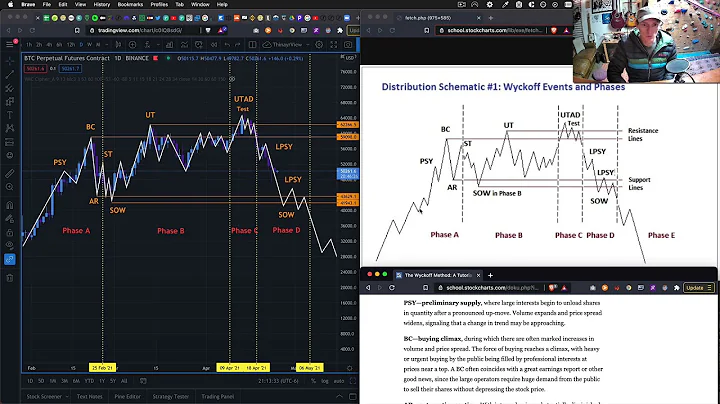Select the trend line drawing tool
720x404 pixels.
point(10,74)
